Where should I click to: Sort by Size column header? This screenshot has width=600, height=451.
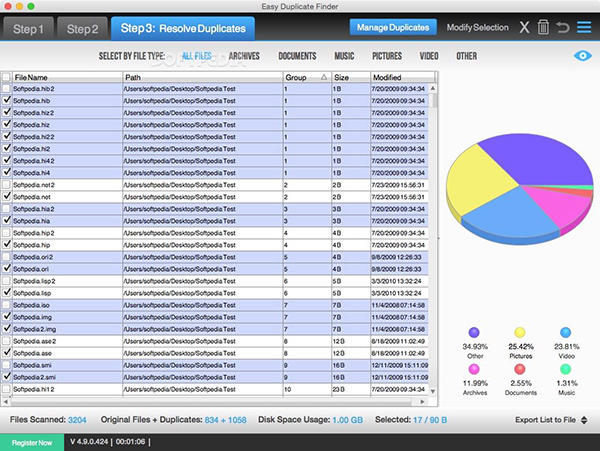pyautogui.click(x=351, y=77)
